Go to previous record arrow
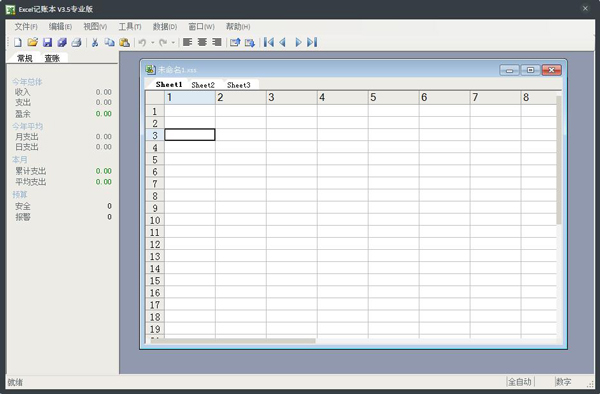This screenshot has width=600, height=394. (x=283, y=42)
